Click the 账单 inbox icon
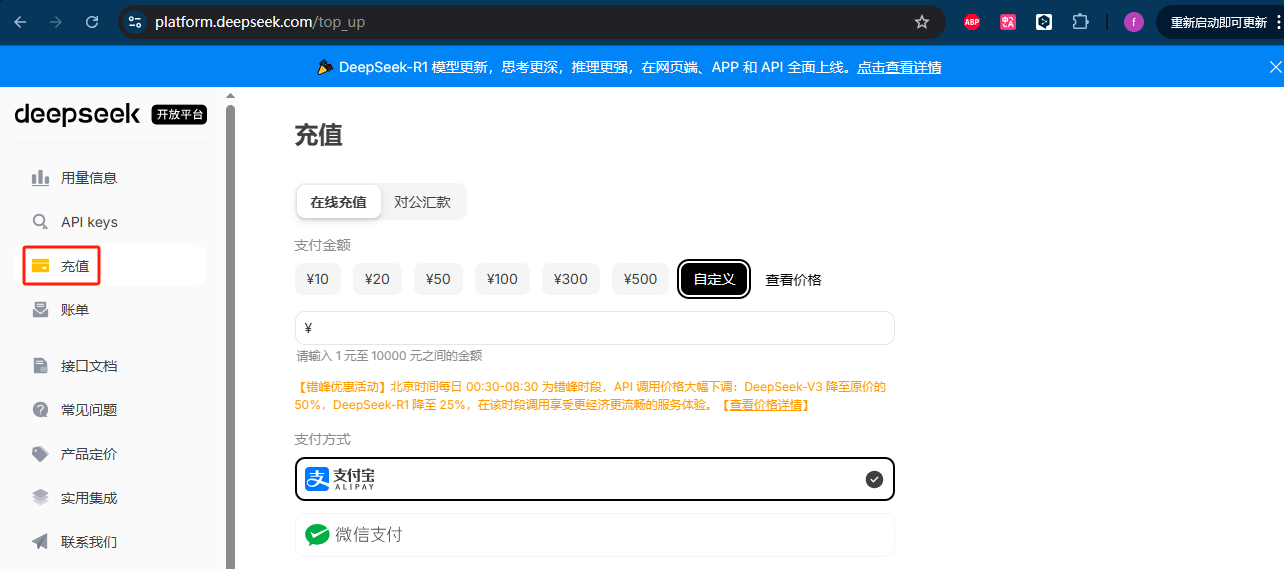This screenshot has height=569, width=1284. click(x=40, y=310)
